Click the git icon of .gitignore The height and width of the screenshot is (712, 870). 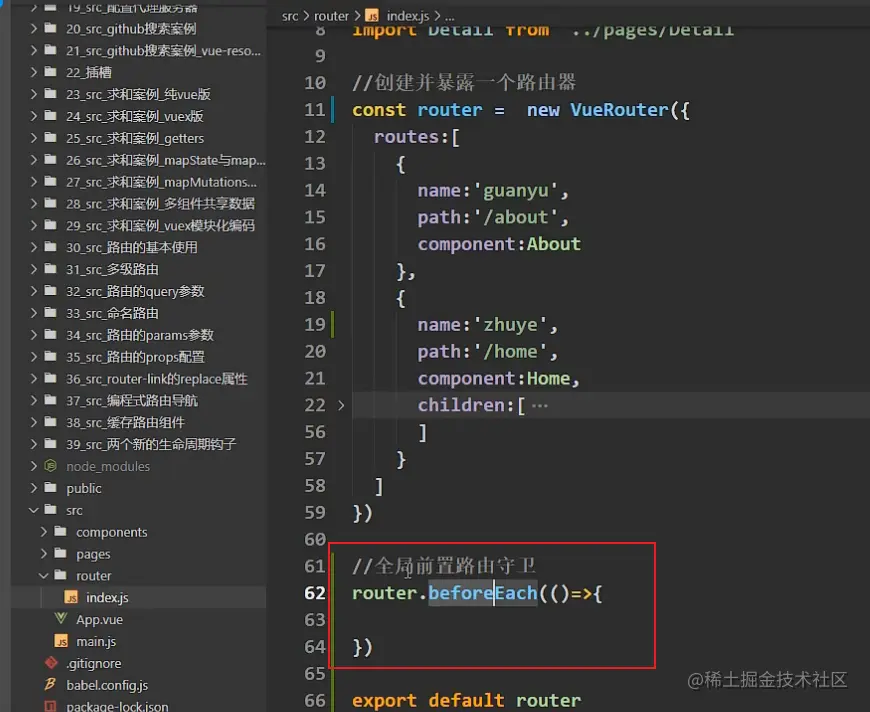(x=51, y=663)
